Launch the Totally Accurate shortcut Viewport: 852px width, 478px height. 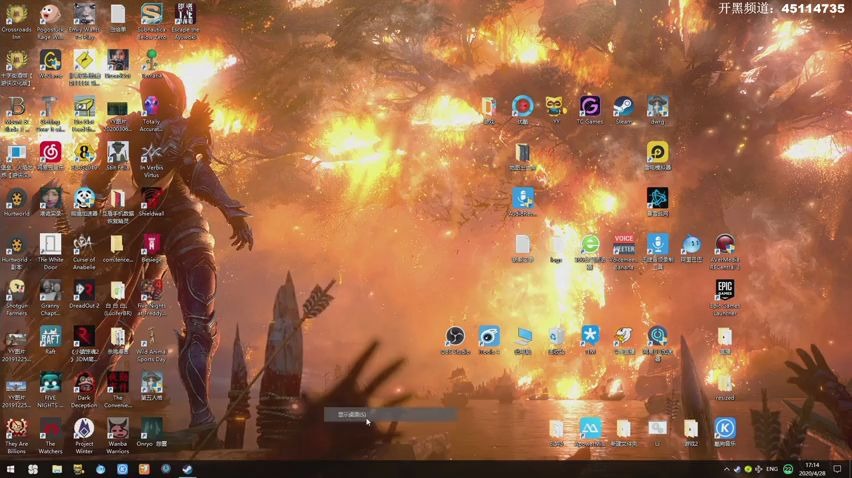152,113
